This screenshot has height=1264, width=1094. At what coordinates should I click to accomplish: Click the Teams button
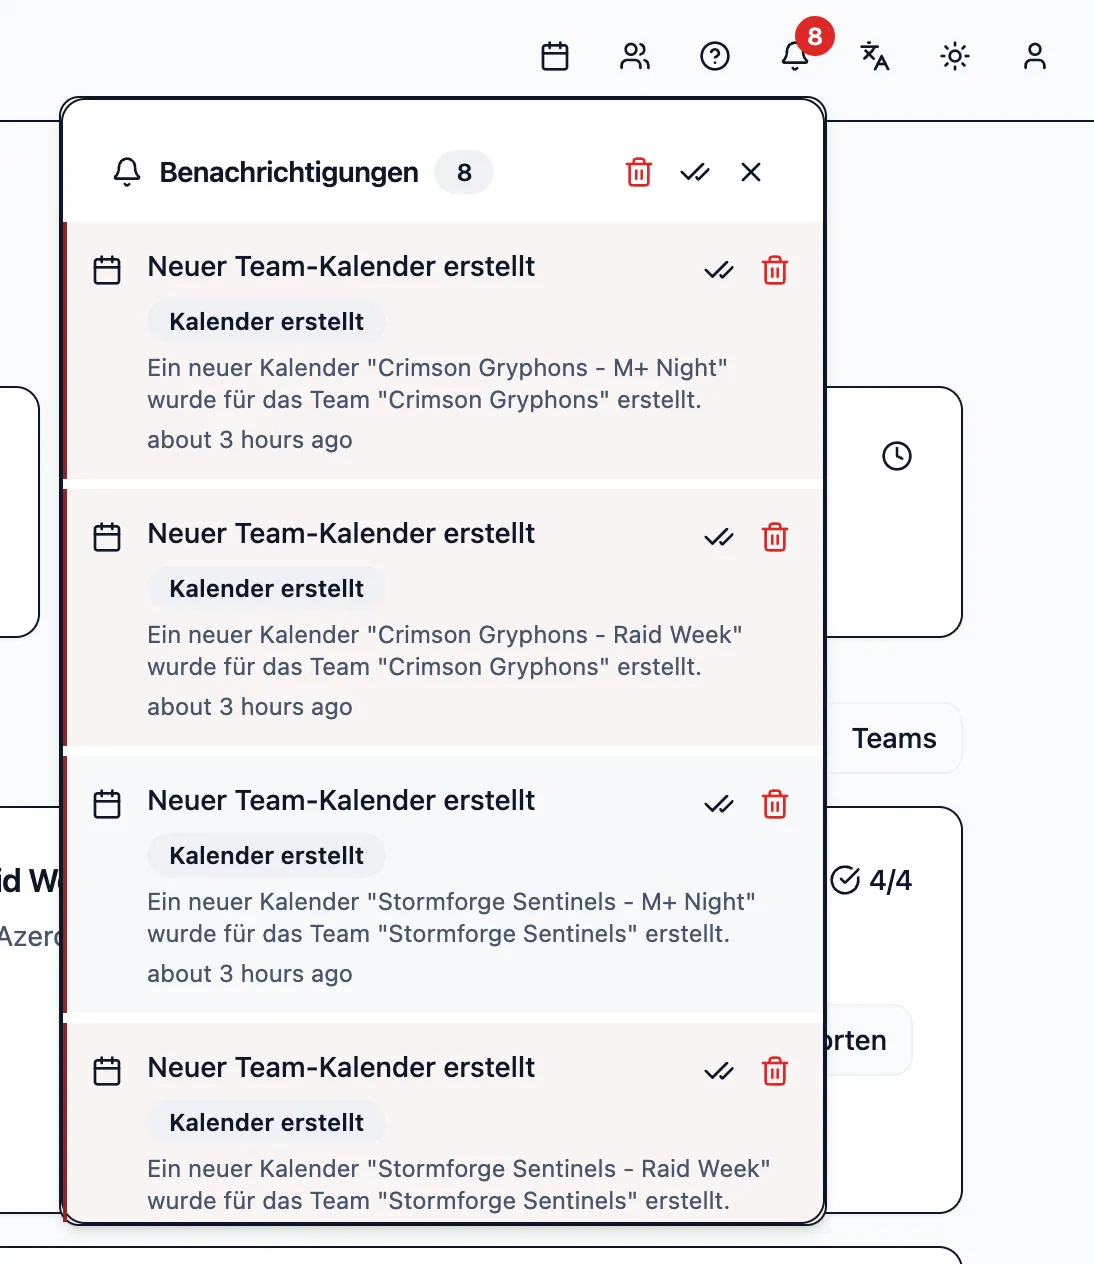coord(894,738)
